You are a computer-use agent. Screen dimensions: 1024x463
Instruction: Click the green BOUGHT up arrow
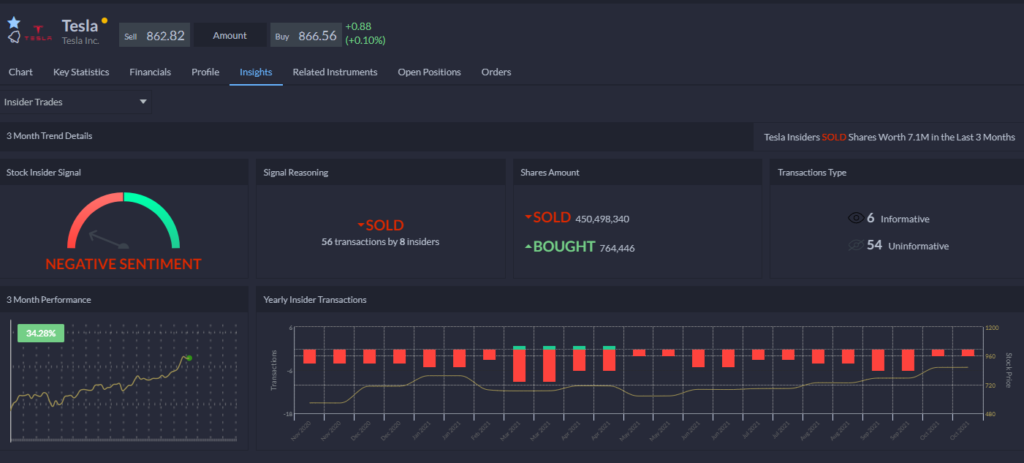[x=528, y=247]
